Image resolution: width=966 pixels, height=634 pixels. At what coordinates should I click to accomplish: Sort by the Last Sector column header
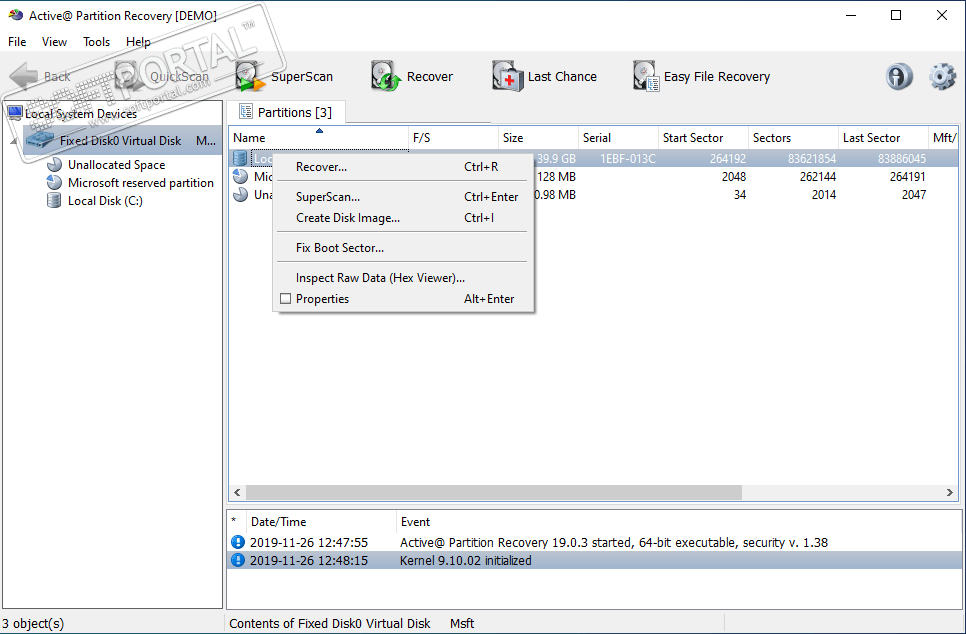coord(883,138)
